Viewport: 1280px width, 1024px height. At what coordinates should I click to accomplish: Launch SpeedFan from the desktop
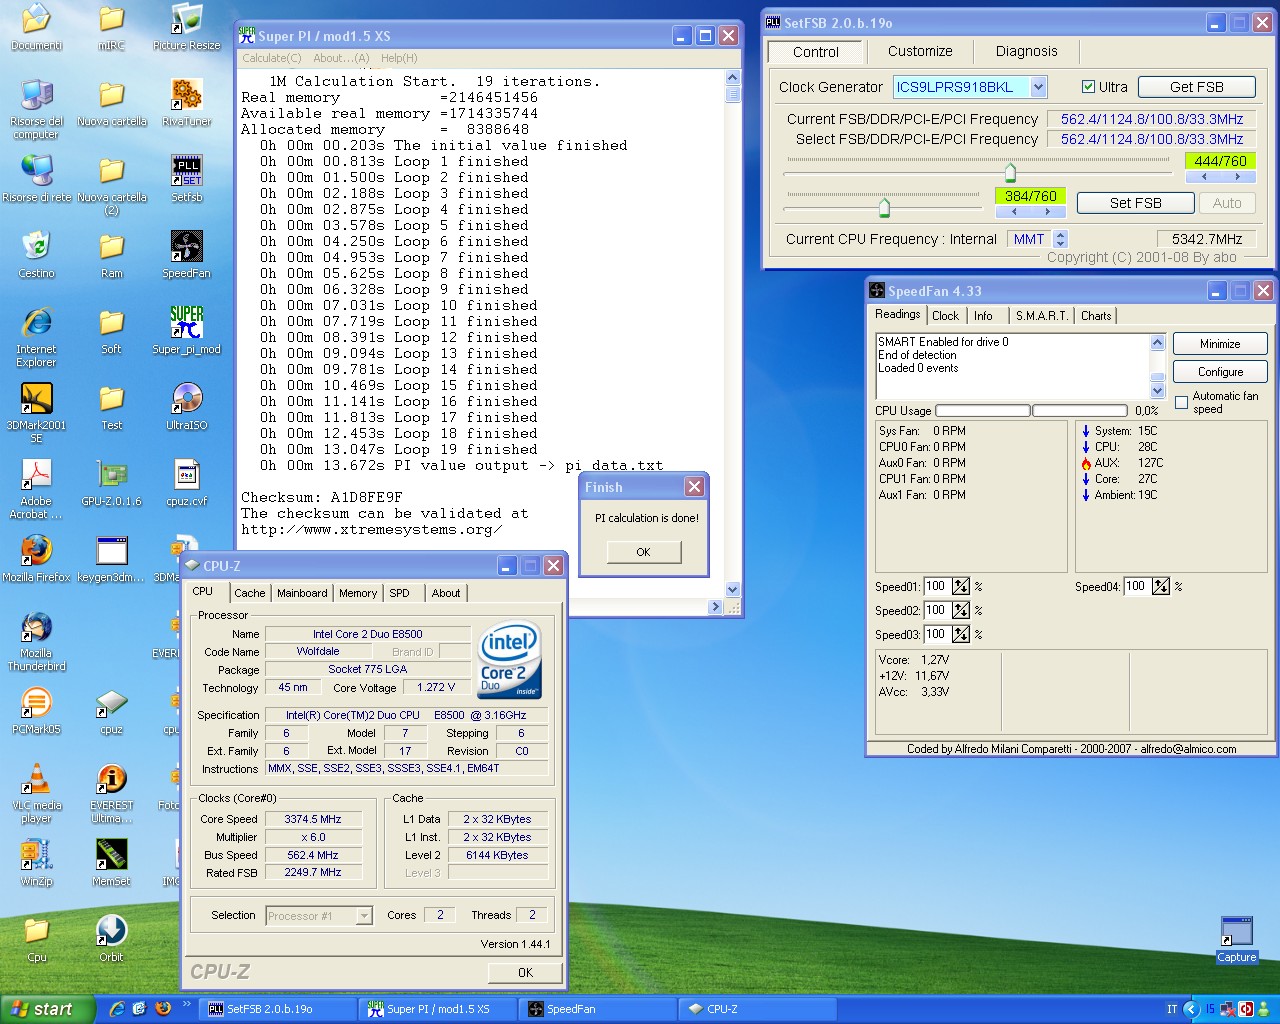(x=187, y=255)
